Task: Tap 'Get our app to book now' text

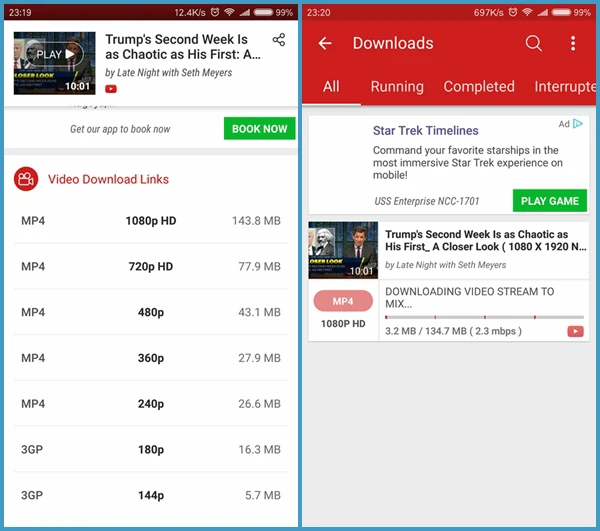Action: coord(120,129)
